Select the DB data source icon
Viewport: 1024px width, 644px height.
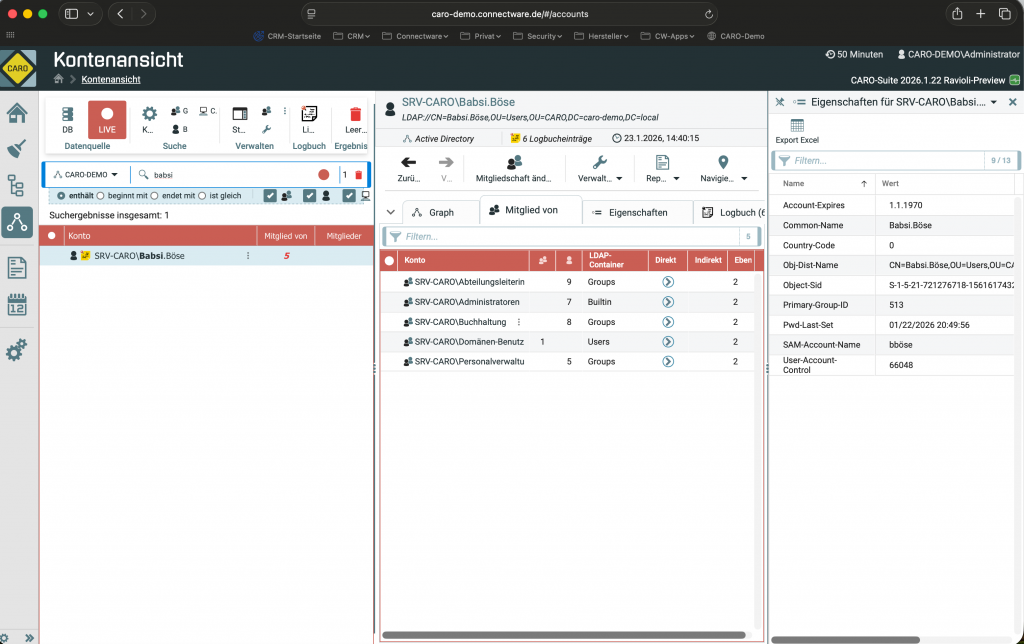coord(67,119)
